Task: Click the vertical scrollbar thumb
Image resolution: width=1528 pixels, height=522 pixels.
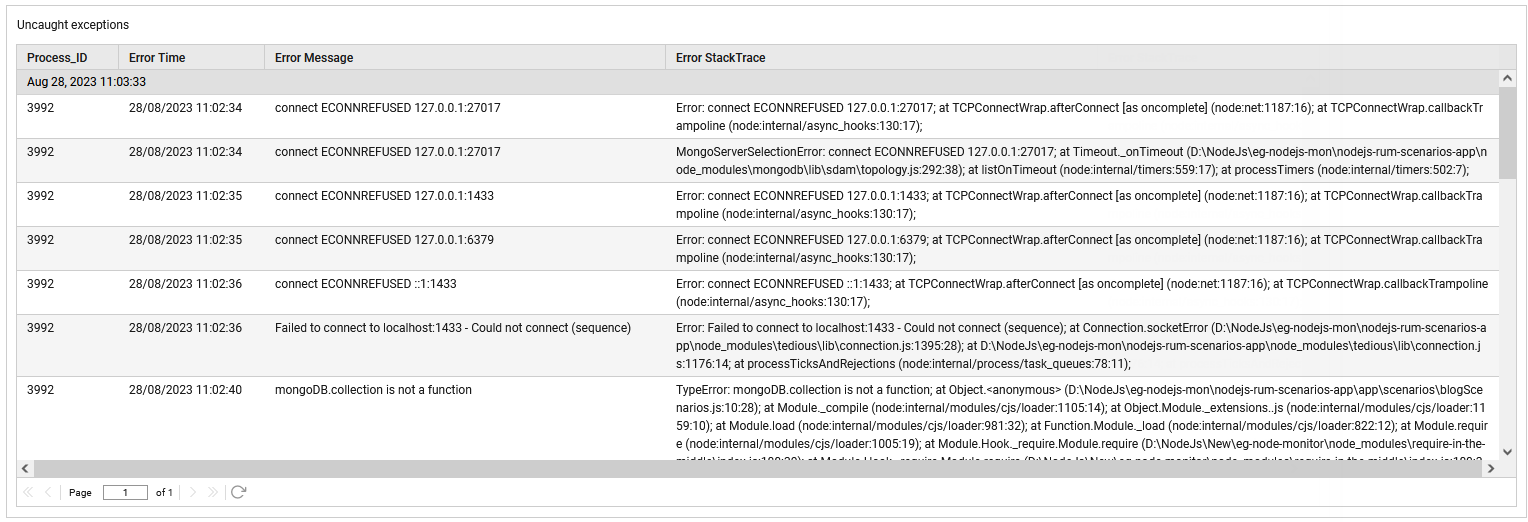Action: click(x=1508, y=133)
